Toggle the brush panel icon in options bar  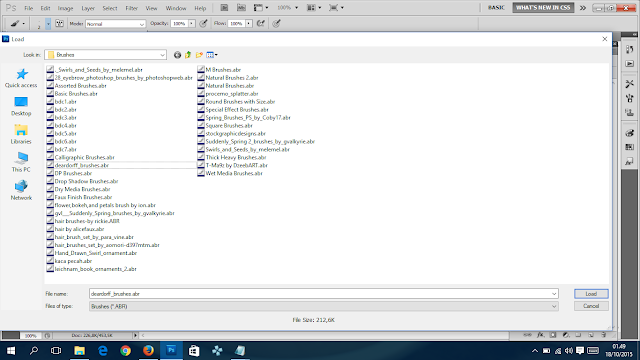(60, 24)
